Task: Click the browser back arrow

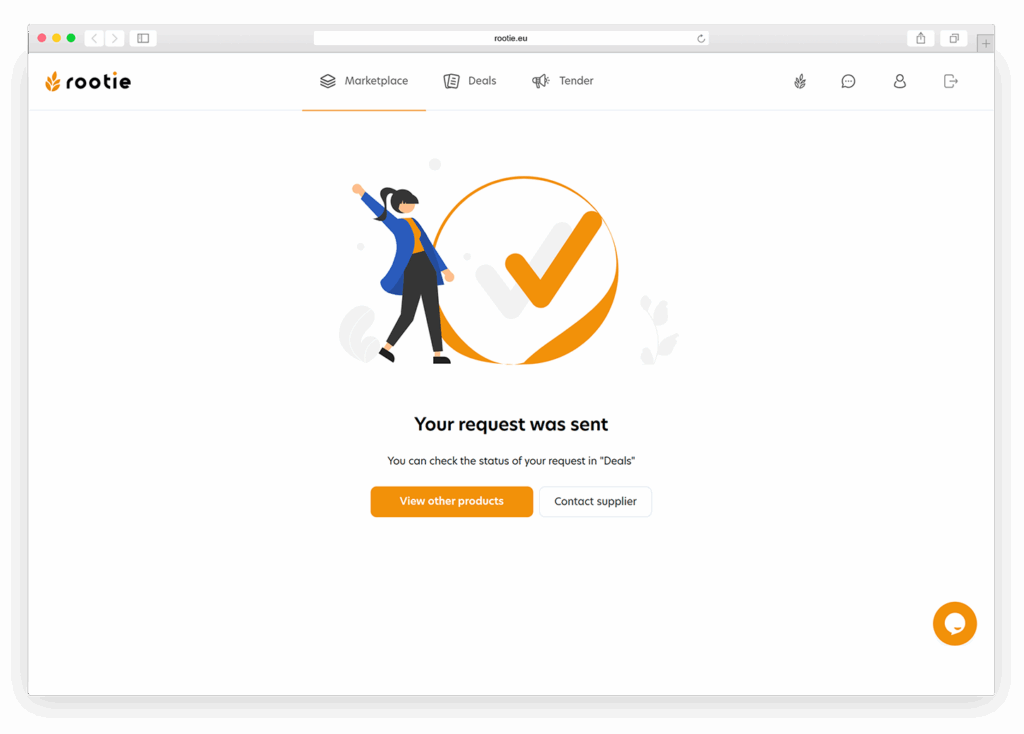Action: click(95, 39)
